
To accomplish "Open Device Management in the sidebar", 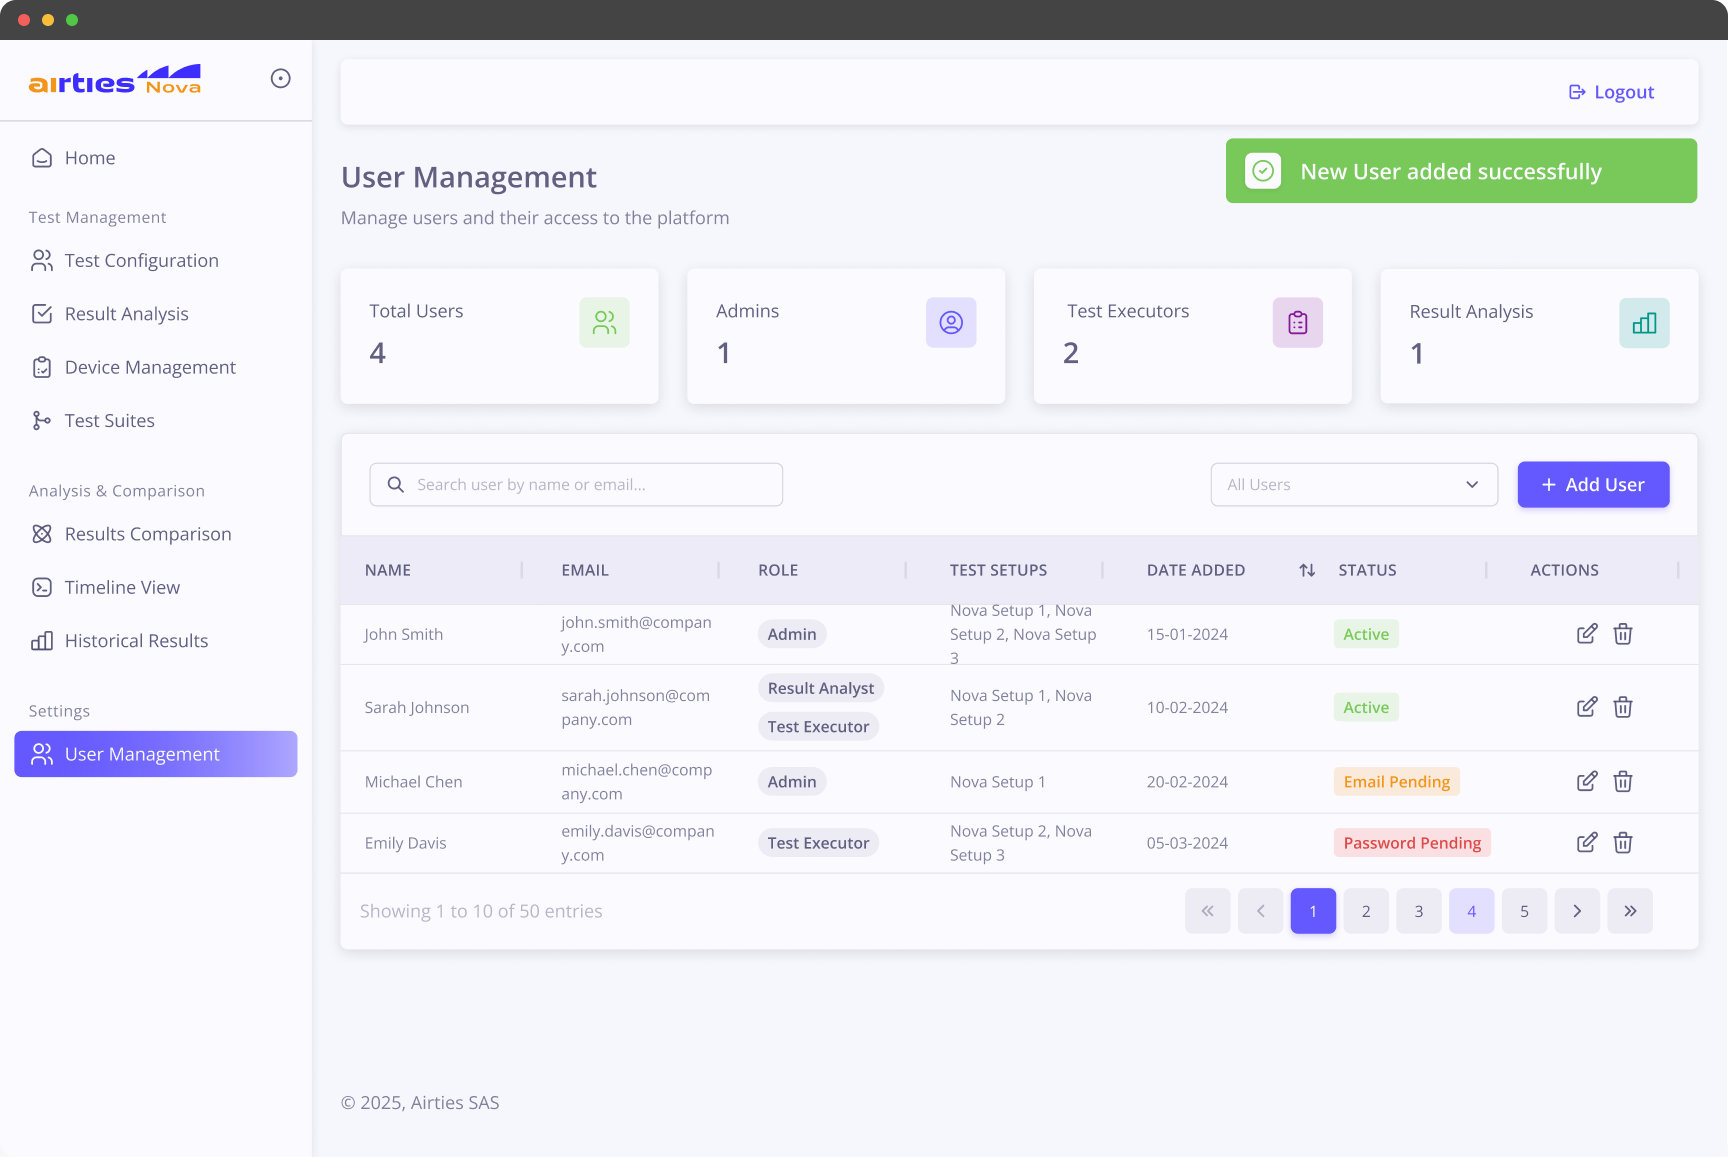I will pos(156,367).
